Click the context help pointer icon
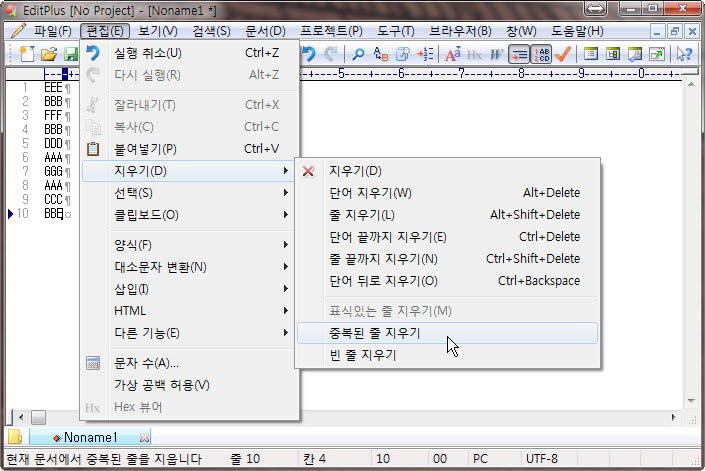Image resolution: width=705 pixels, height=471 pixels. click(x=684, y=54)
